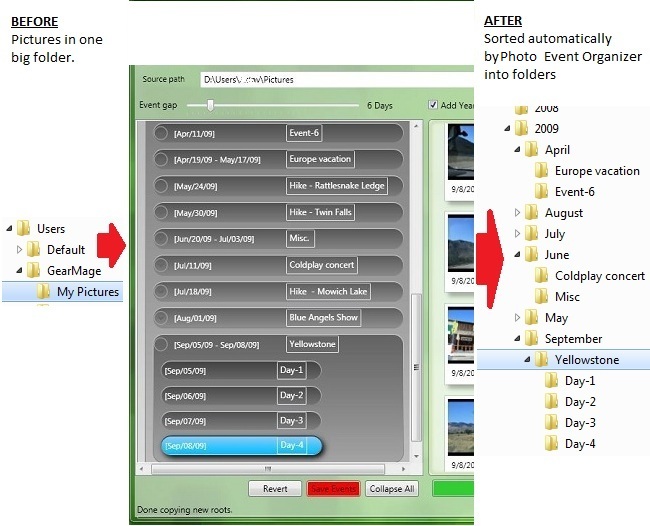
Task: Collapse the June folder
Action: 517,255
